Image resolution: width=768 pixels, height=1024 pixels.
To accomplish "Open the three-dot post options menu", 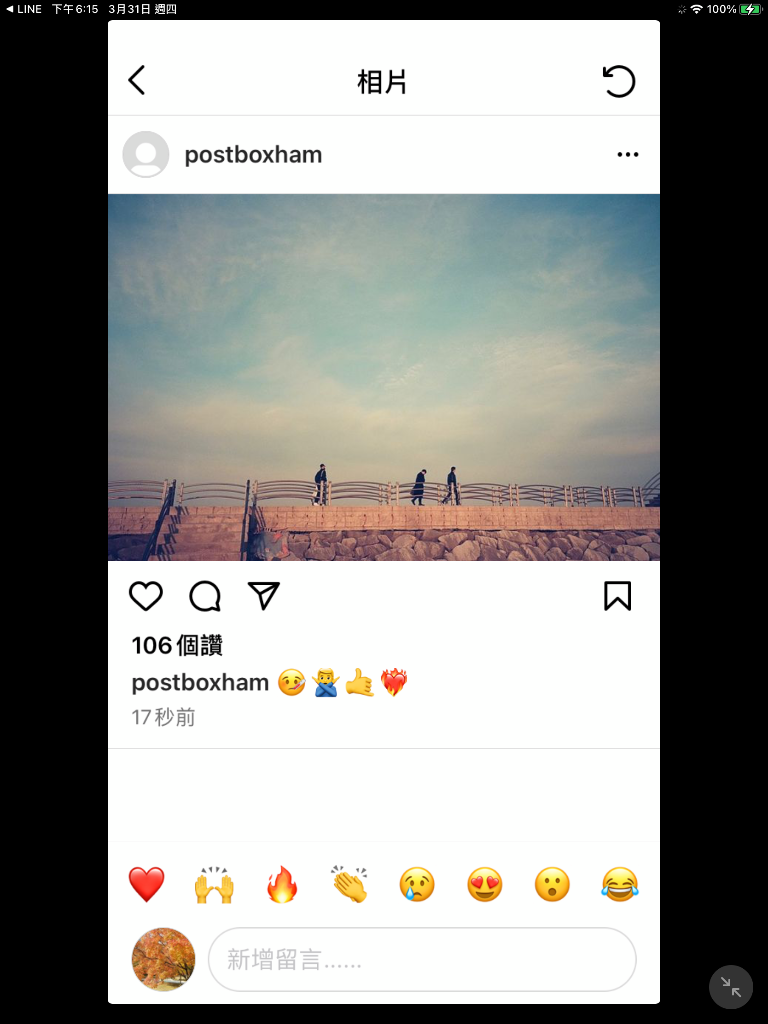I will point(628,155).
